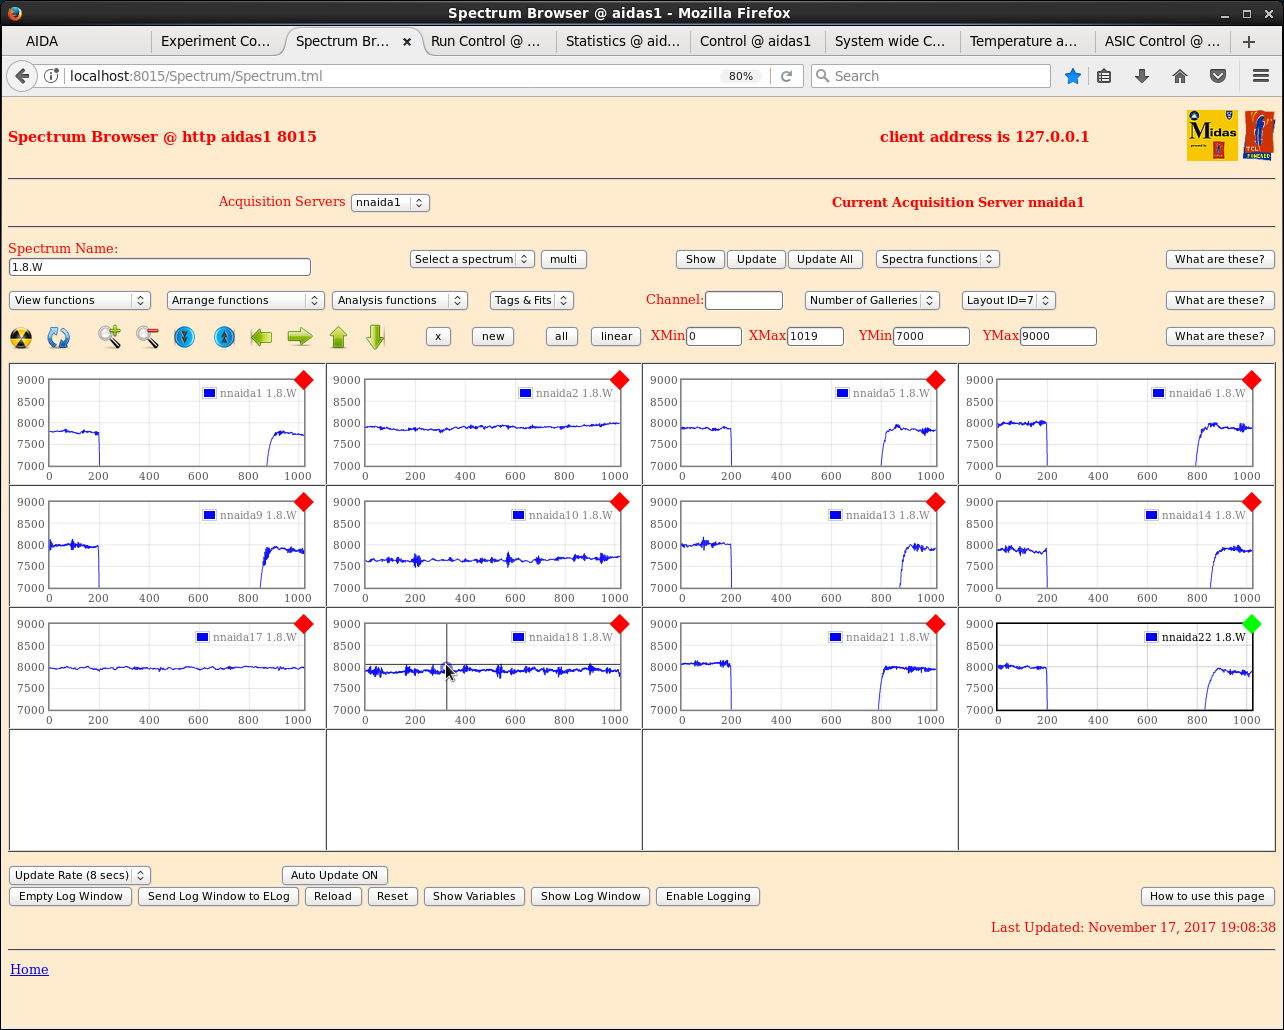Click the Show Variables button
This screenshot has width=1284, height=1030.
[x=474, y=896]
